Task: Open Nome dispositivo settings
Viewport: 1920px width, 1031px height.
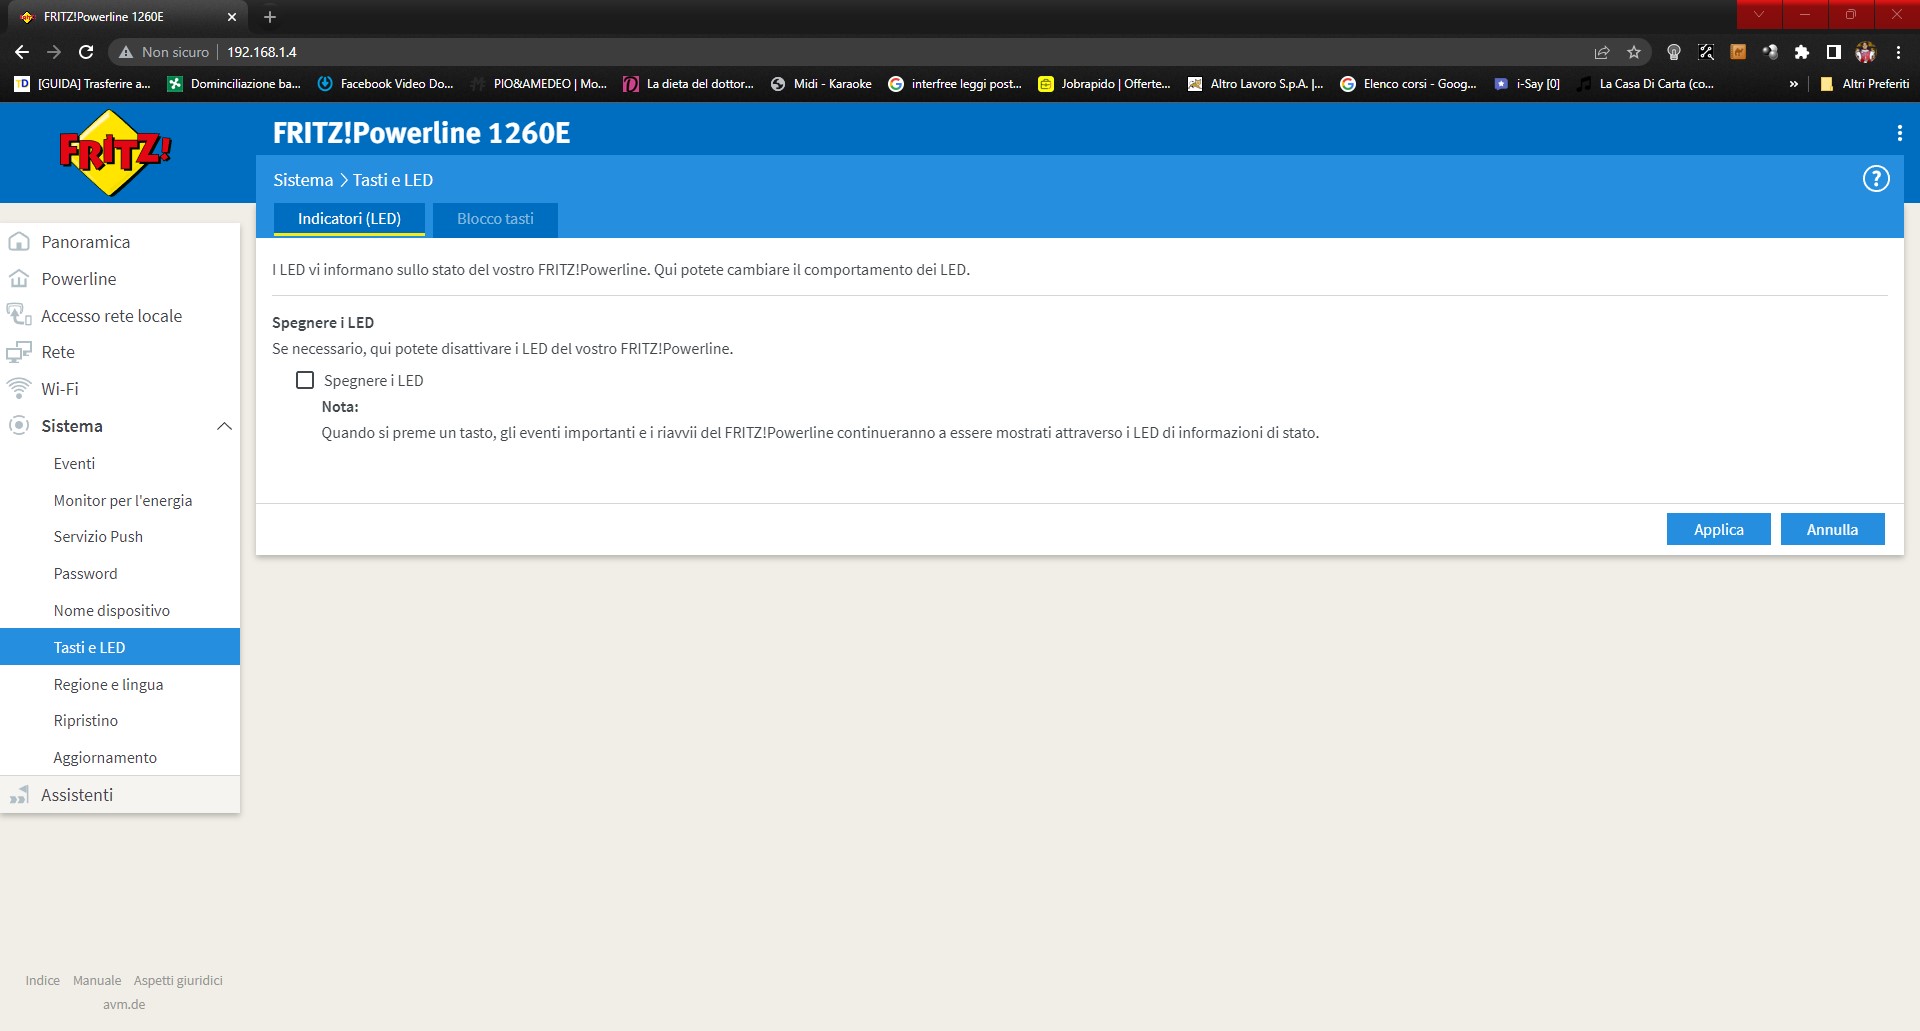Action: 112,611
